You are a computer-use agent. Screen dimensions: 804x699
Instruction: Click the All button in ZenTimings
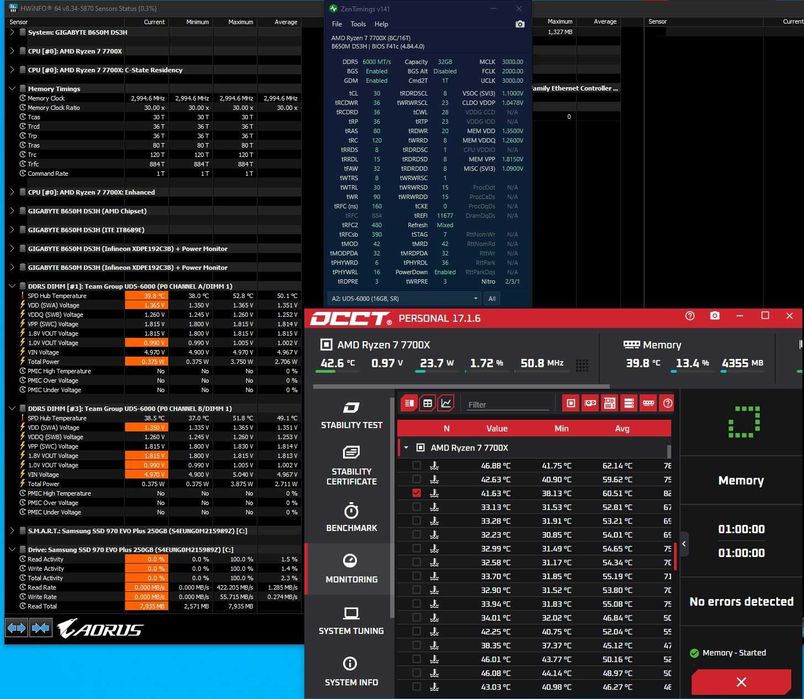(492, 298)
